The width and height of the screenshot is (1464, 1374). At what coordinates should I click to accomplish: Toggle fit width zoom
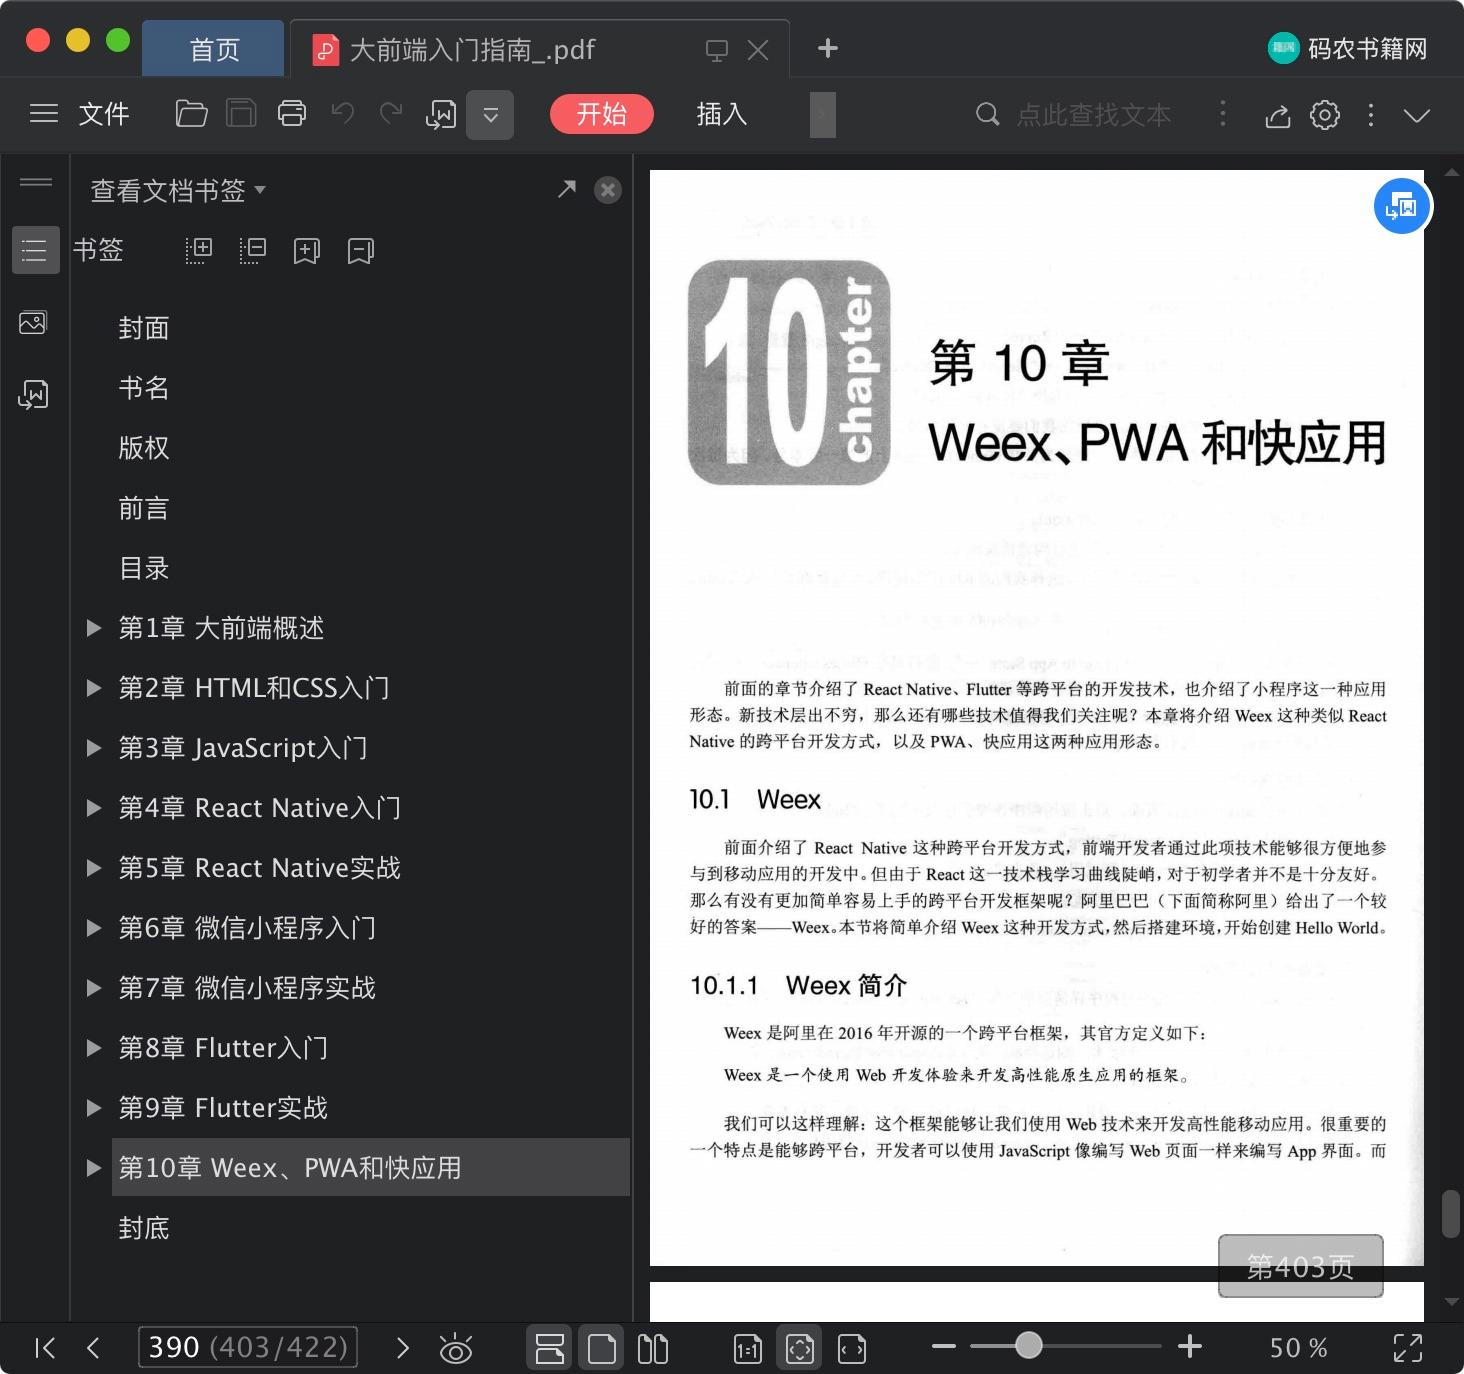852,1349
